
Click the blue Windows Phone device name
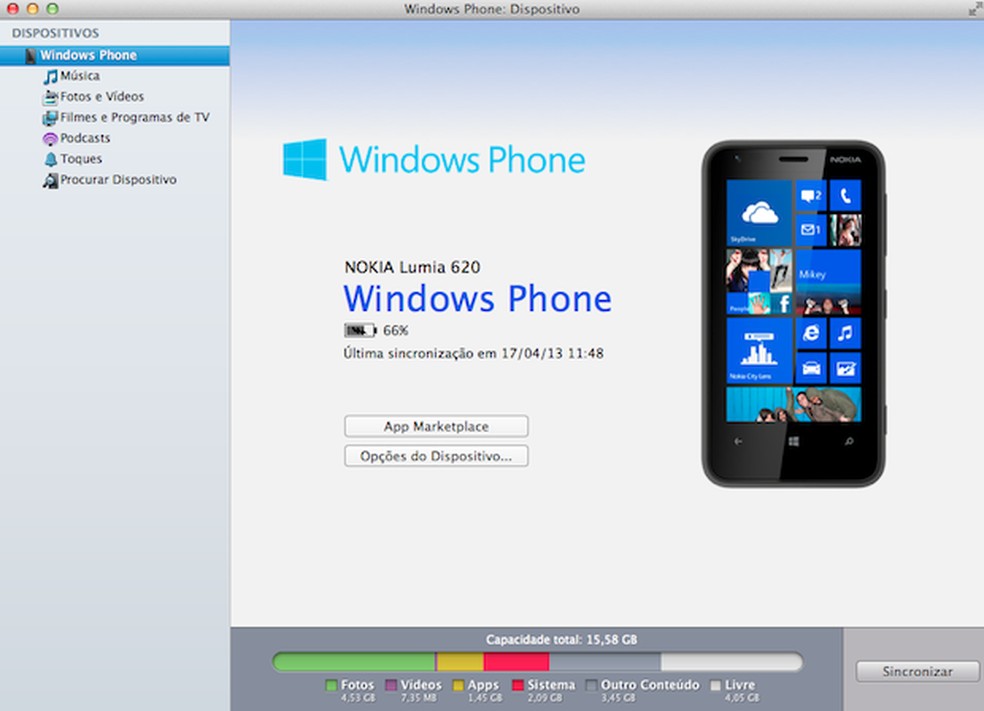click(478, 299)
